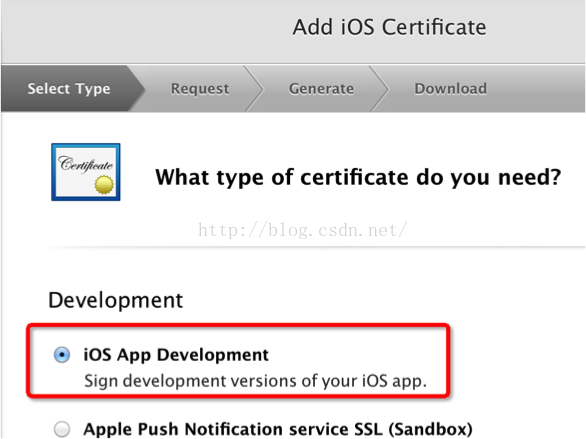586x439 pixels.
Task: Click the chevron arrow after Request step
Action: 254,89
